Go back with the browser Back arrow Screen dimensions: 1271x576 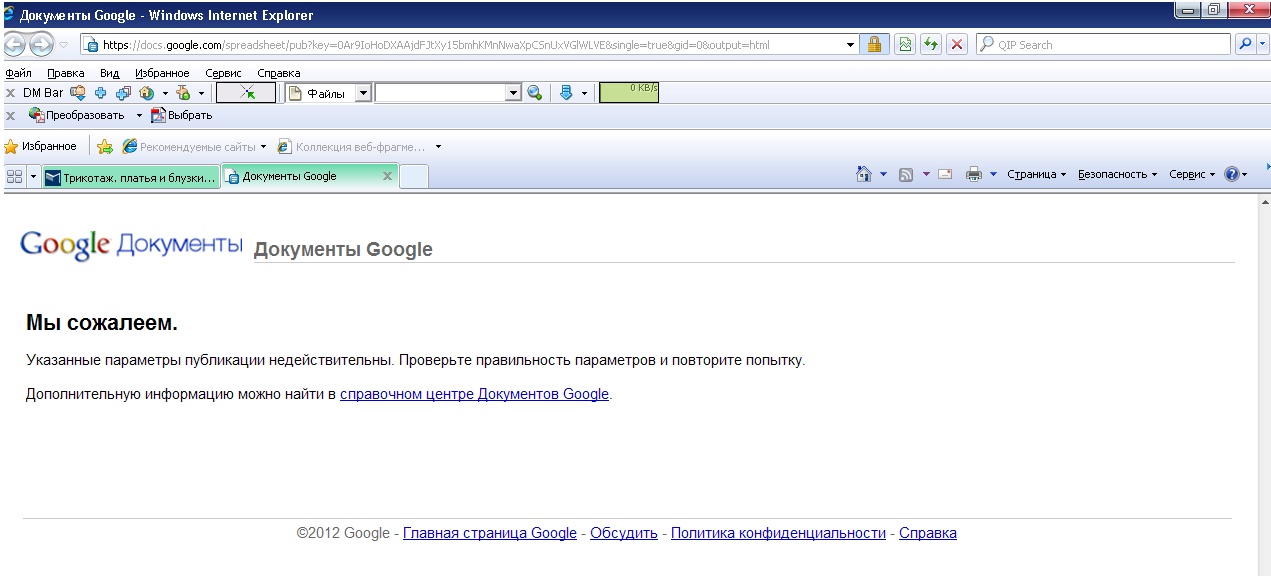coord(15,44)
